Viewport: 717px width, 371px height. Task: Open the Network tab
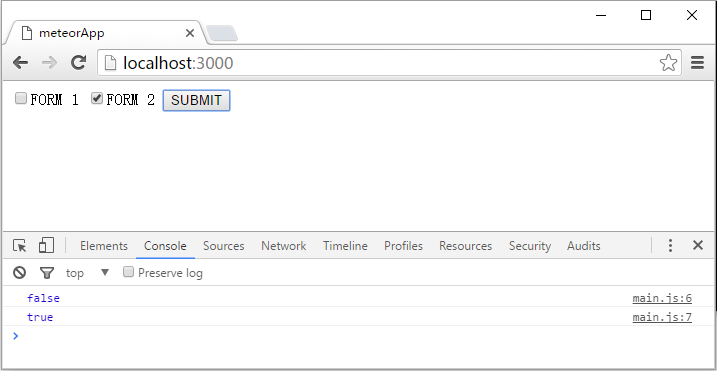click(x=284, y=246)
